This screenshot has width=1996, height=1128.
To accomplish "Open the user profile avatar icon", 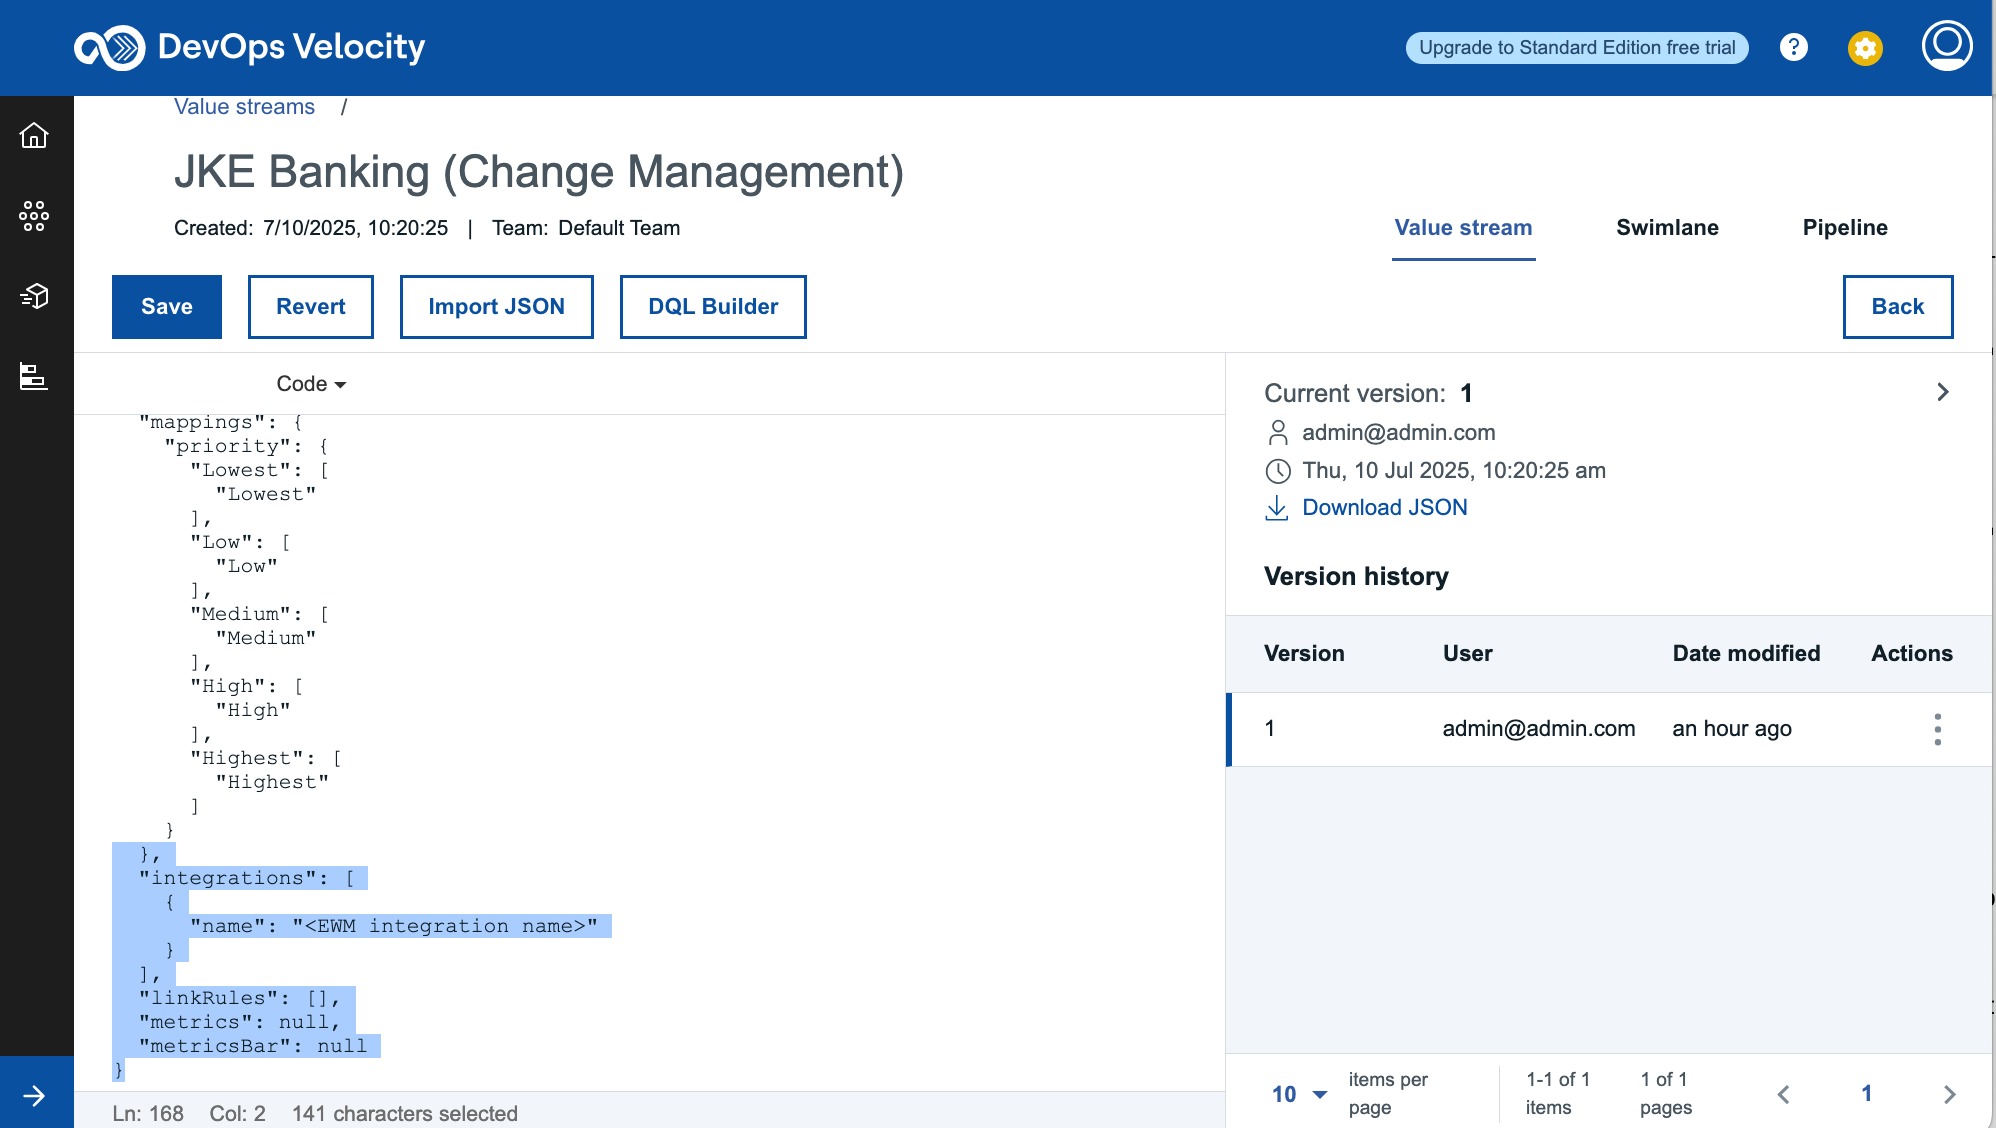I will click(1947, 46).
